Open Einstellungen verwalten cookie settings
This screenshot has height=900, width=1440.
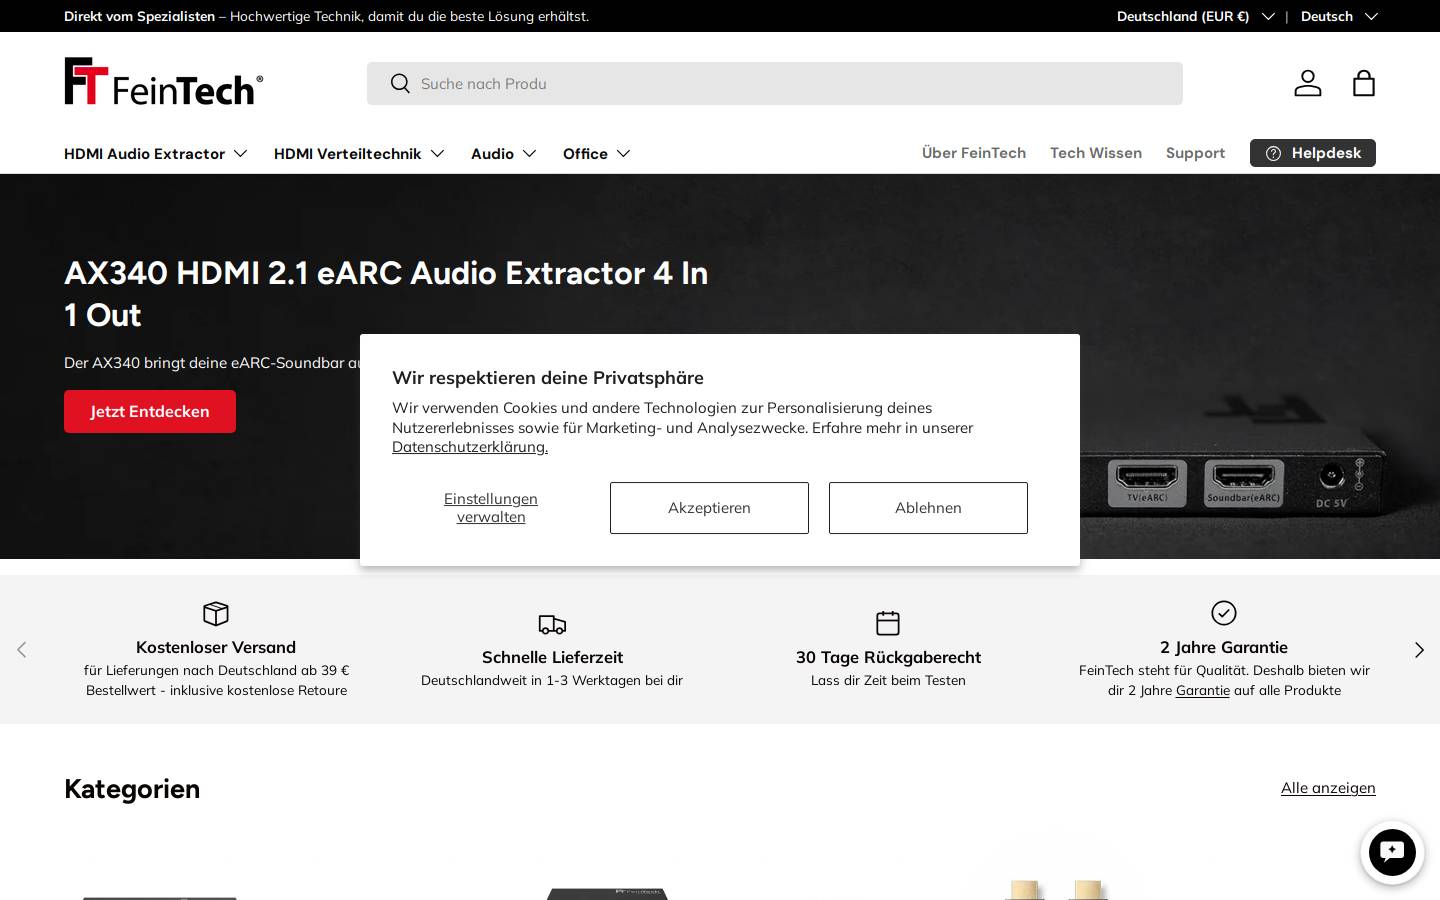click(x=491, y=508)
